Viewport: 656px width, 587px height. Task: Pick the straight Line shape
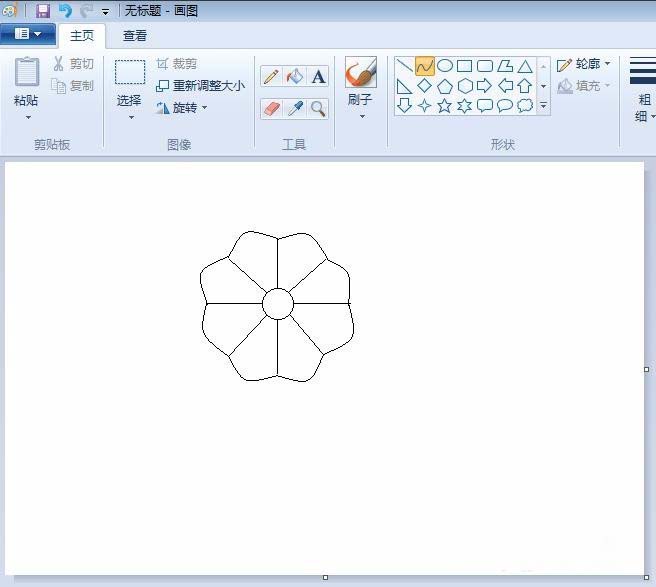404,66
